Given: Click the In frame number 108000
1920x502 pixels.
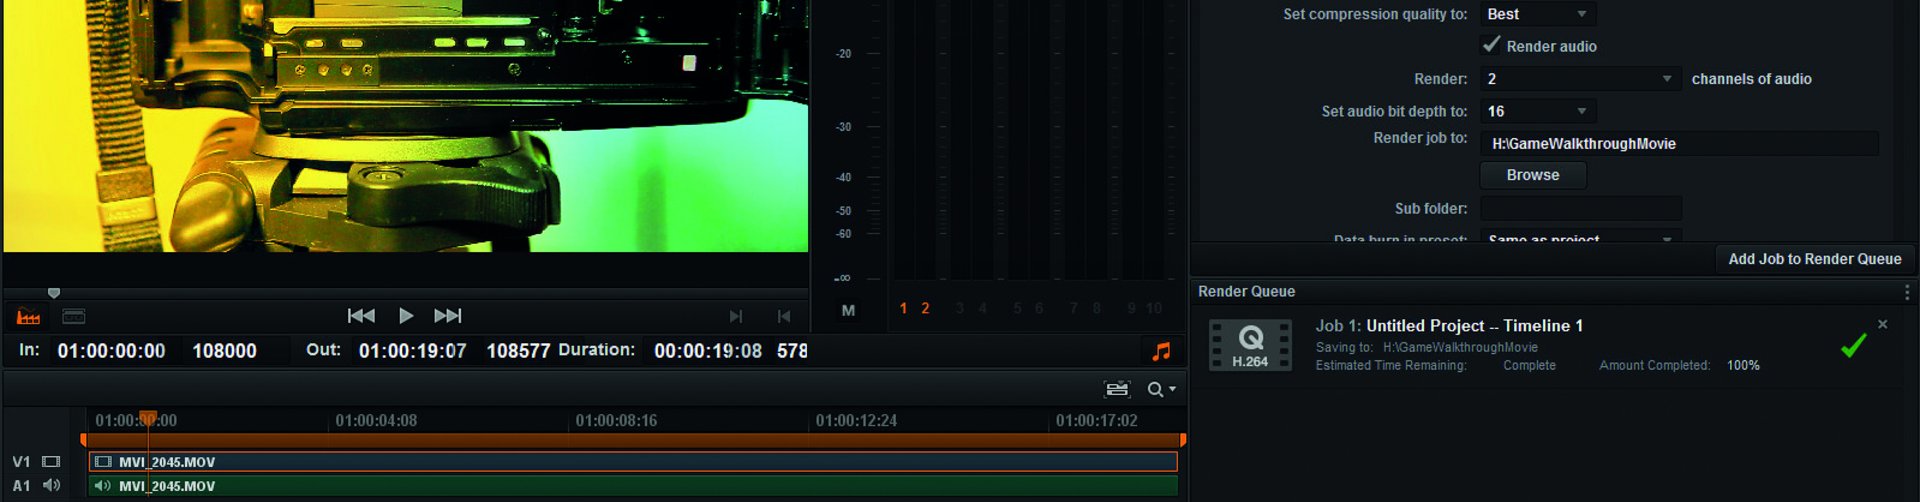Looking at the screenshot, I should [224, 351].
